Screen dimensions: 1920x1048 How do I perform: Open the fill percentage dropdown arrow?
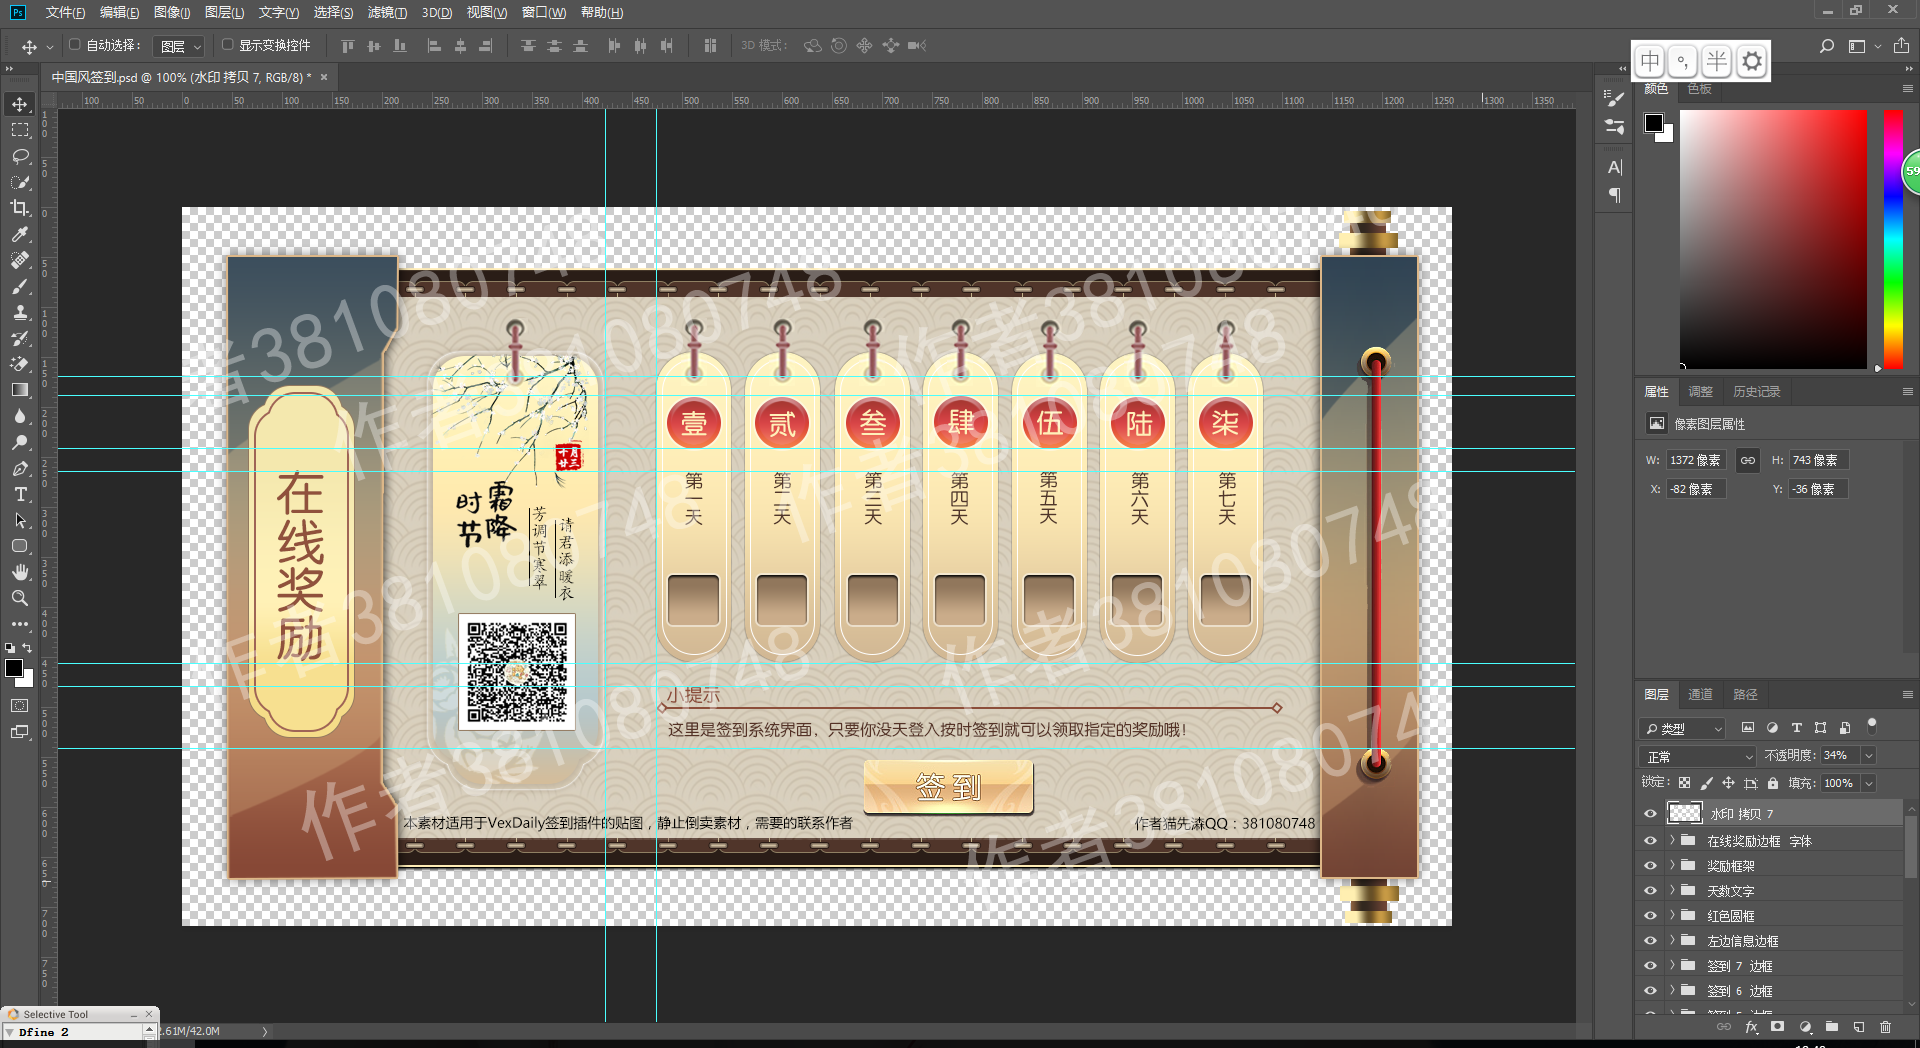pyautogui.click(x=1868, y=783)
